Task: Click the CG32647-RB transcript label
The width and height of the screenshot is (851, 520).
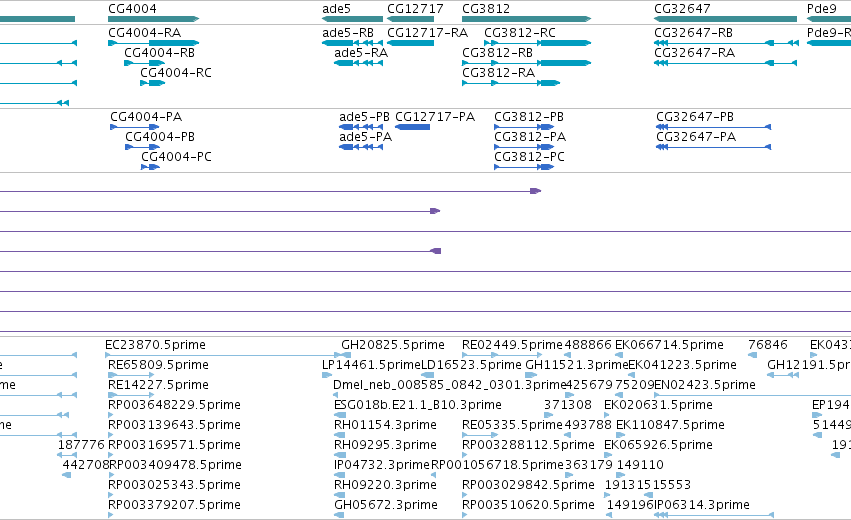Action: [x=693, y=33]
